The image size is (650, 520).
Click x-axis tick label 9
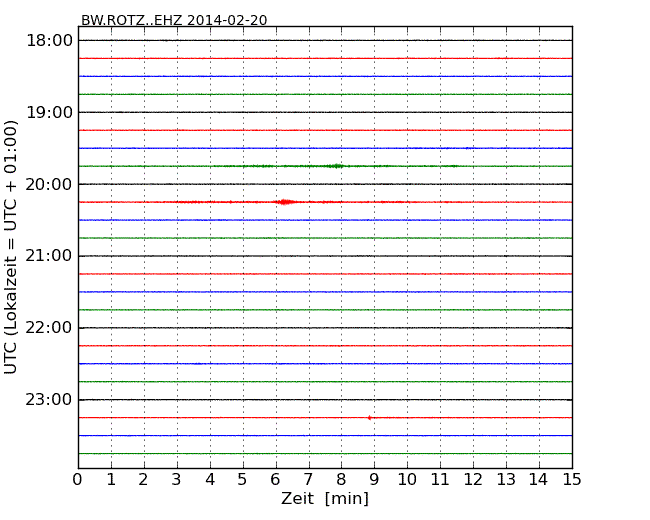pyautogui.click(x=374, y=479)
